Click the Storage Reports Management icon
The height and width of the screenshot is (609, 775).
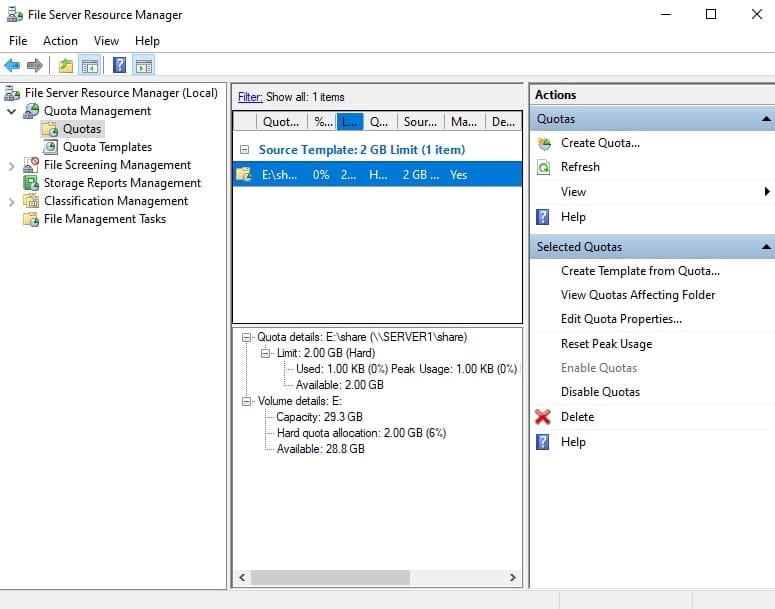pos(31,183)
